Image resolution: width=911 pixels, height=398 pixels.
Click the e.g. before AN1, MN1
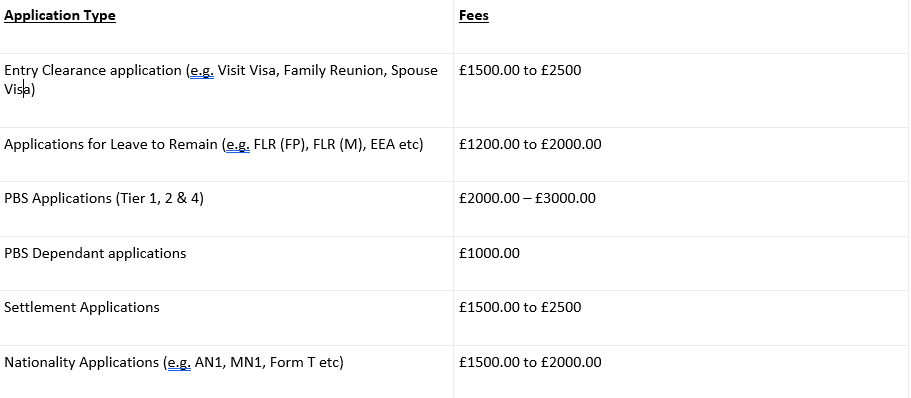179,363
